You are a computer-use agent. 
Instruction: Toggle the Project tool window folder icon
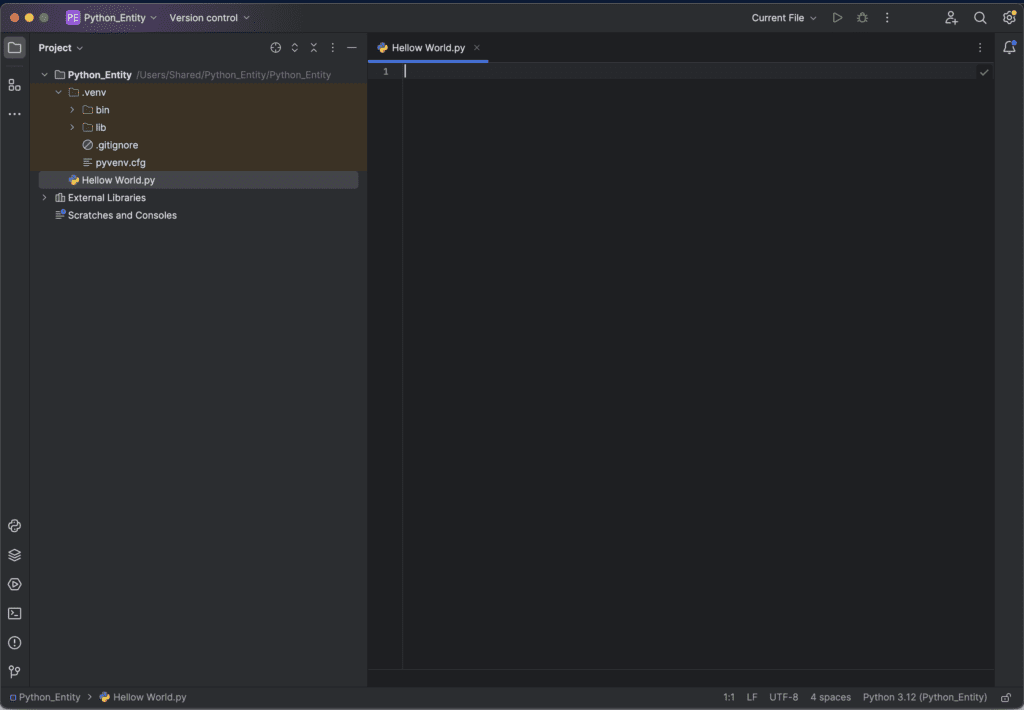pos(14,47)
